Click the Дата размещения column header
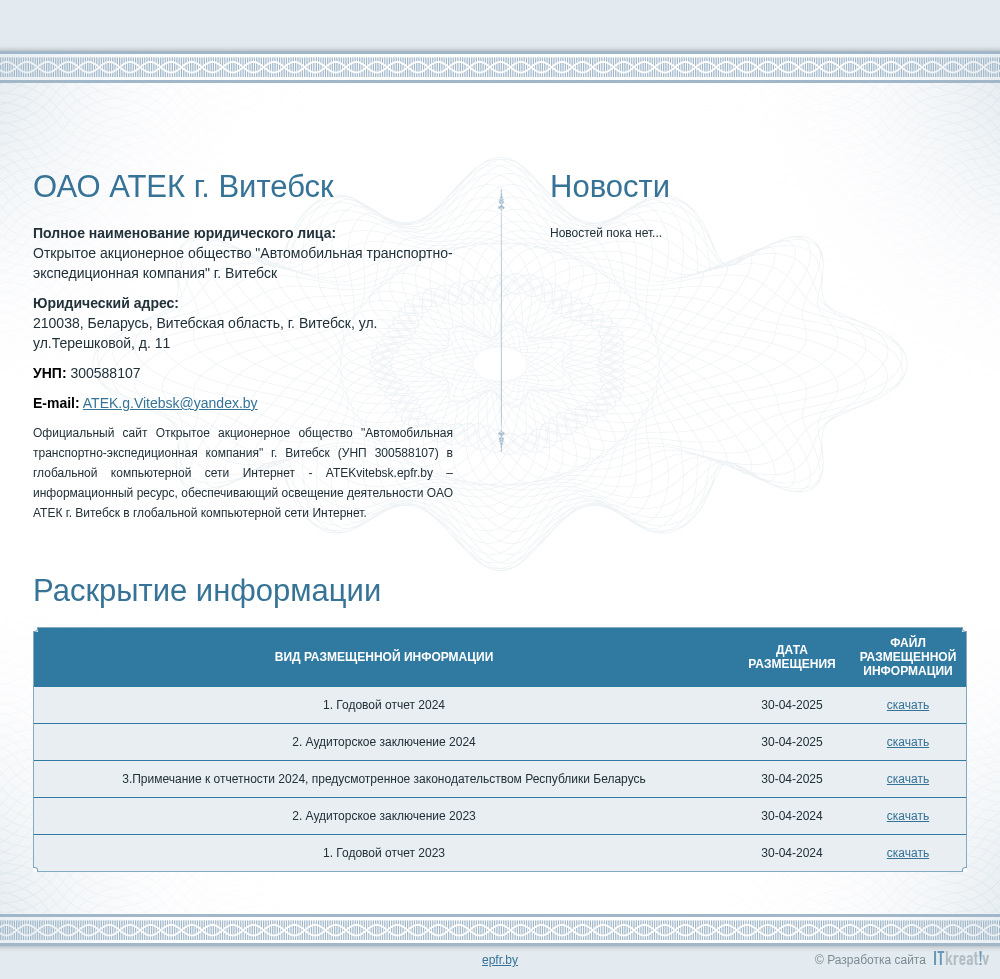This screenshot has height=979, width=1000. click(791, 657)
